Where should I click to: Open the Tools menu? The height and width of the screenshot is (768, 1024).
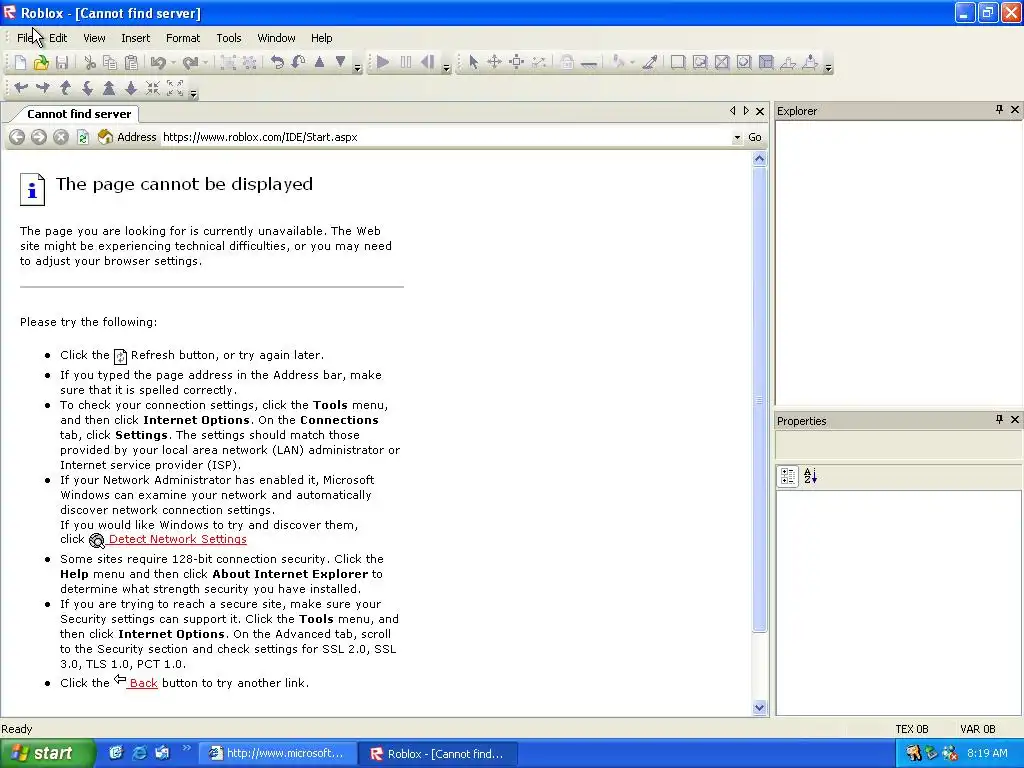tap(229, 38)
